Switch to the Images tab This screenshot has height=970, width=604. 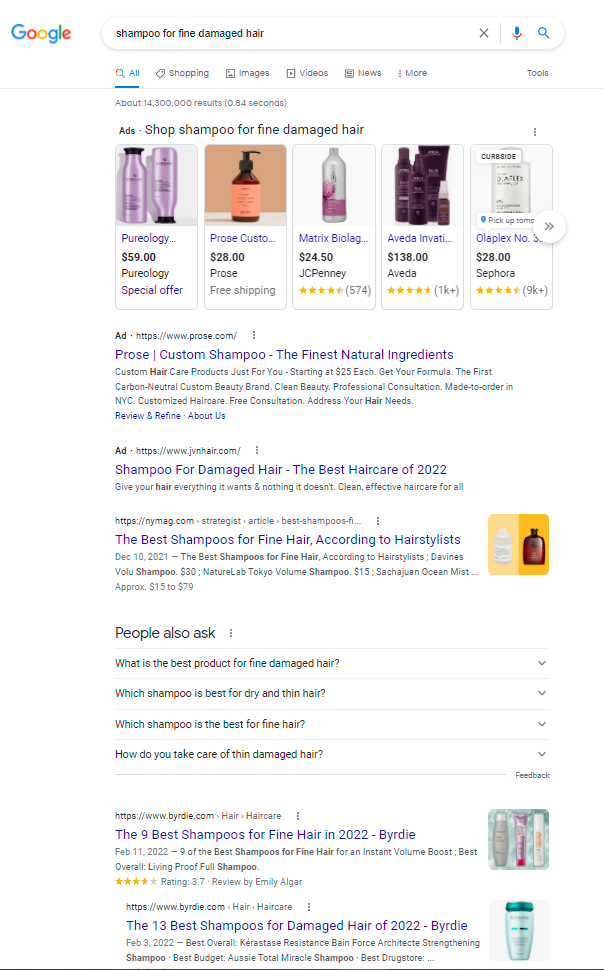point(248,73)
